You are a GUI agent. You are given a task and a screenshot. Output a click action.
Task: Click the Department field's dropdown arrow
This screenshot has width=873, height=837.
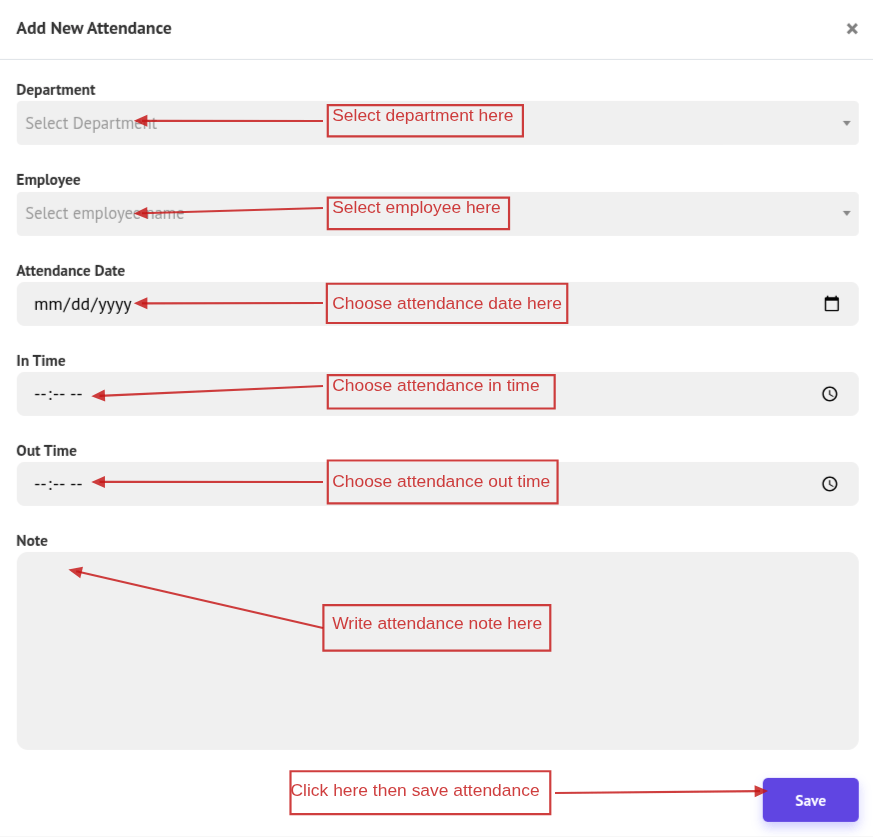click(x=846, y=123)
